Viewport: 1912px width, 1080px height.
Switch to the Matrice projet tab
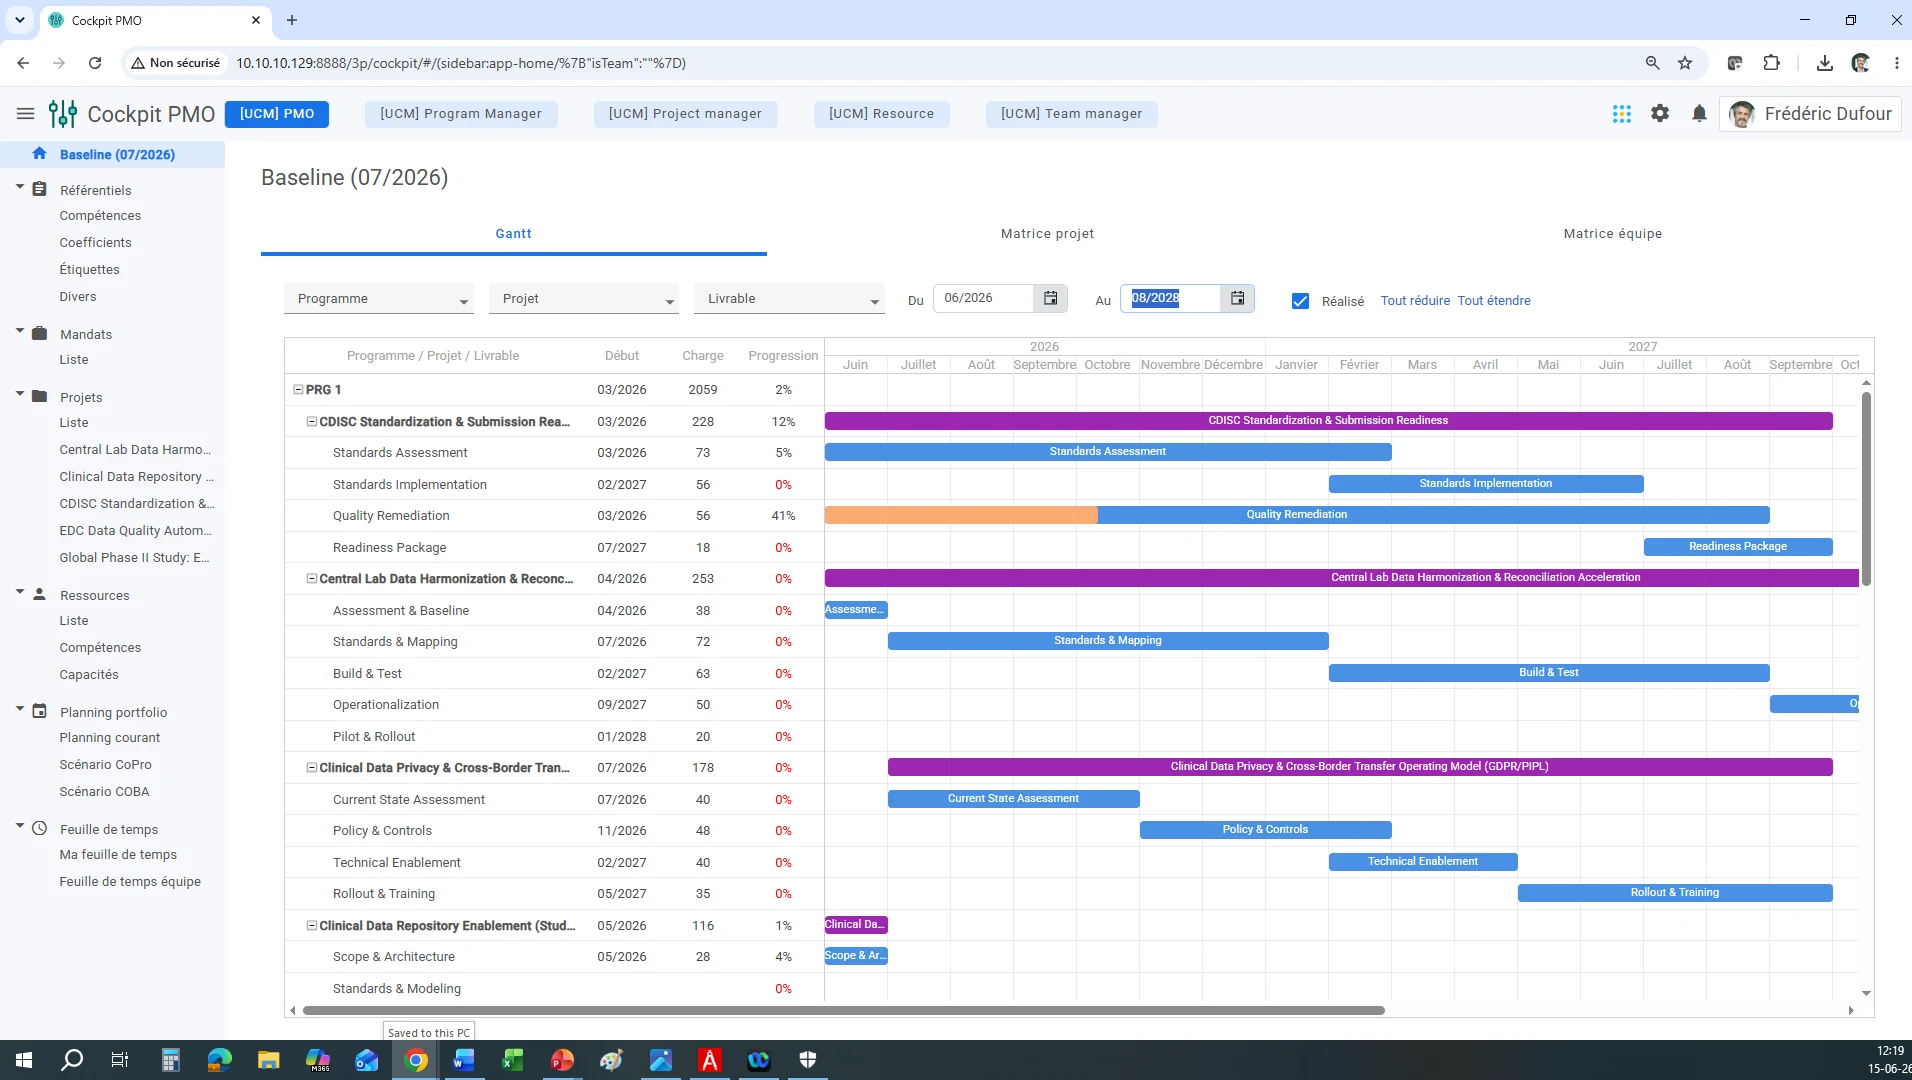point(1047,233)
